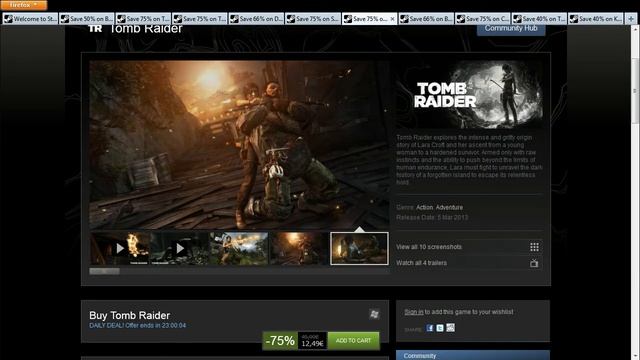Click the TV icon beside Watch all trailers

coord(534,263)
